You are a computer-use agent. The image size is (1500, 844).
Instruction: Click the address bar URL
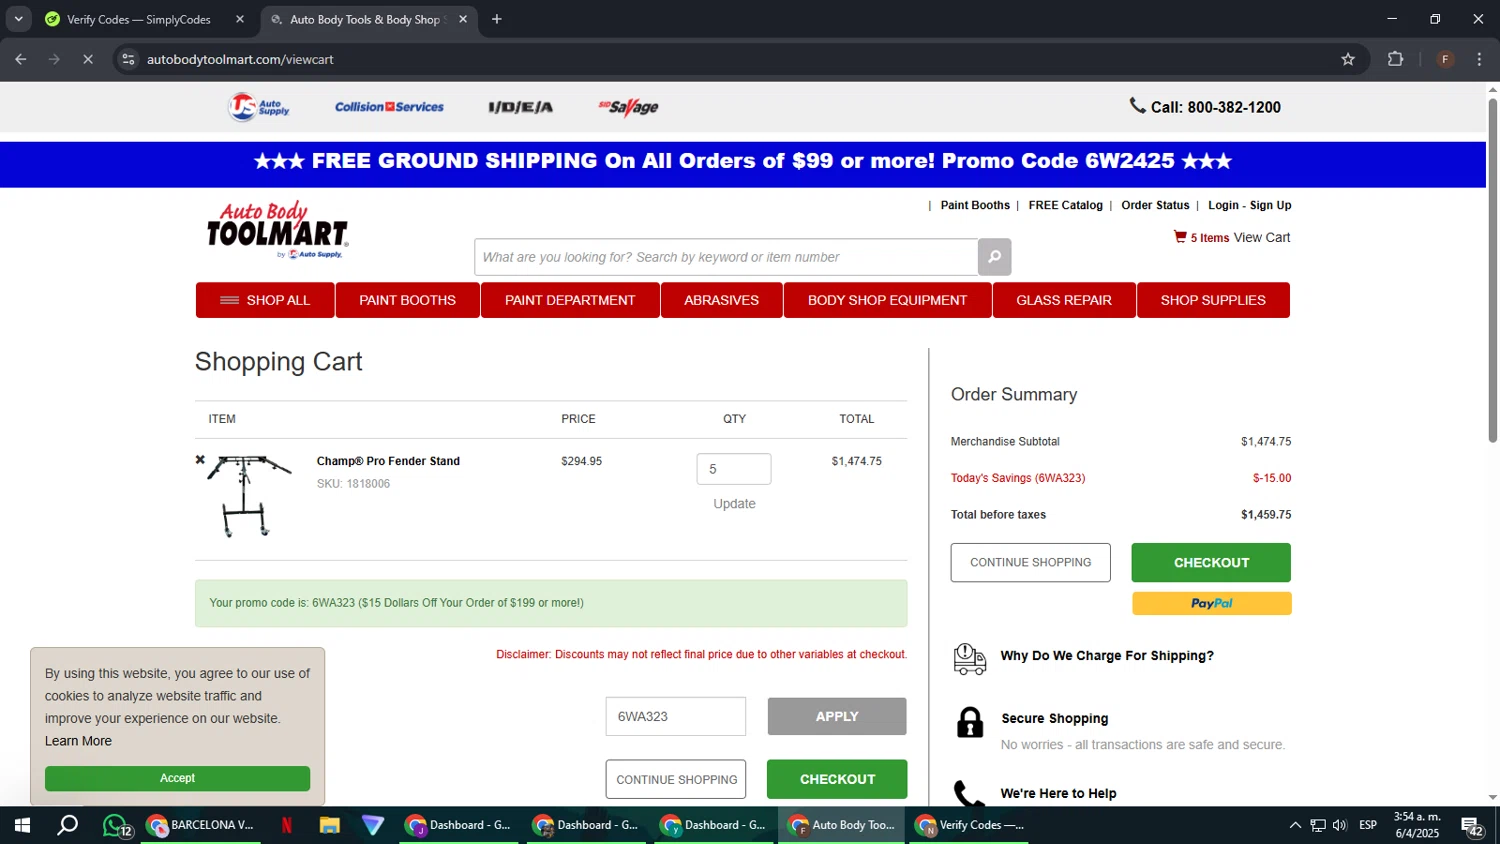(x=240, y=59)
